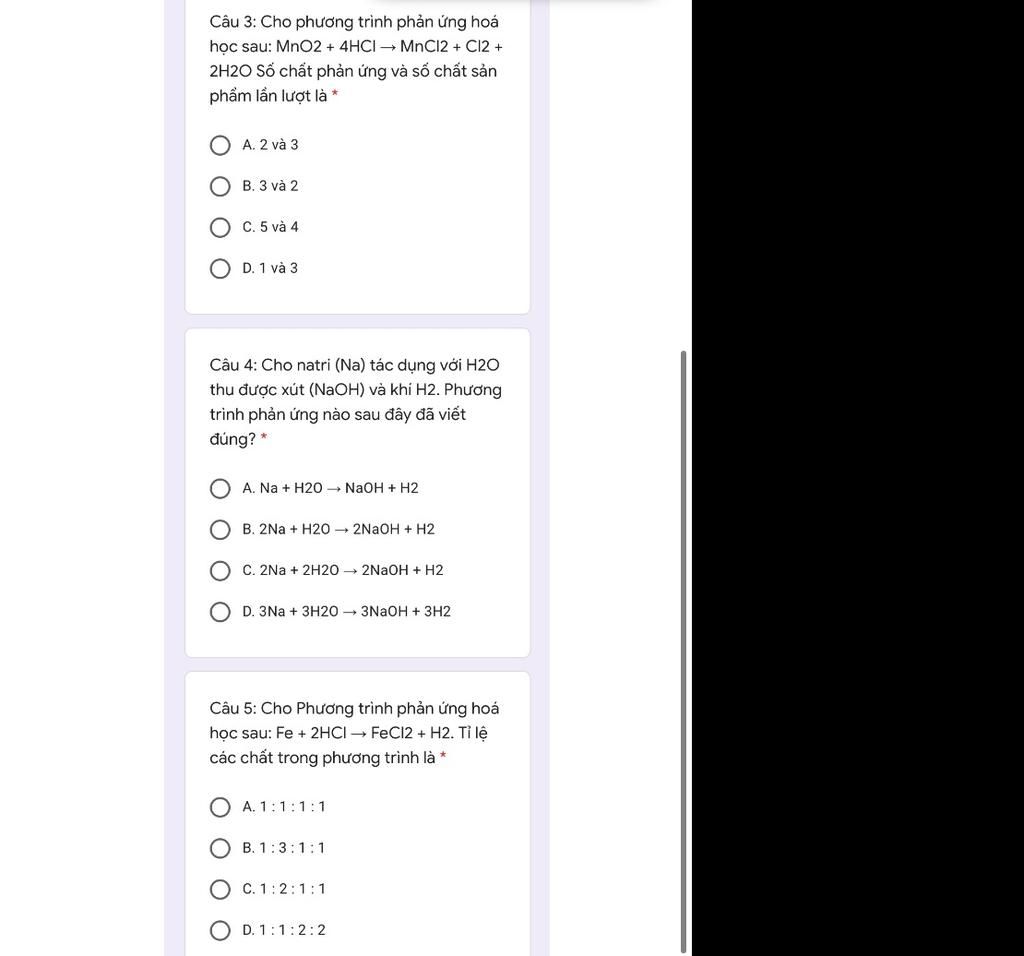Screen dimensions: 1024x956
Task: Click the page vertical scrollbar
Action: [683, 652]
